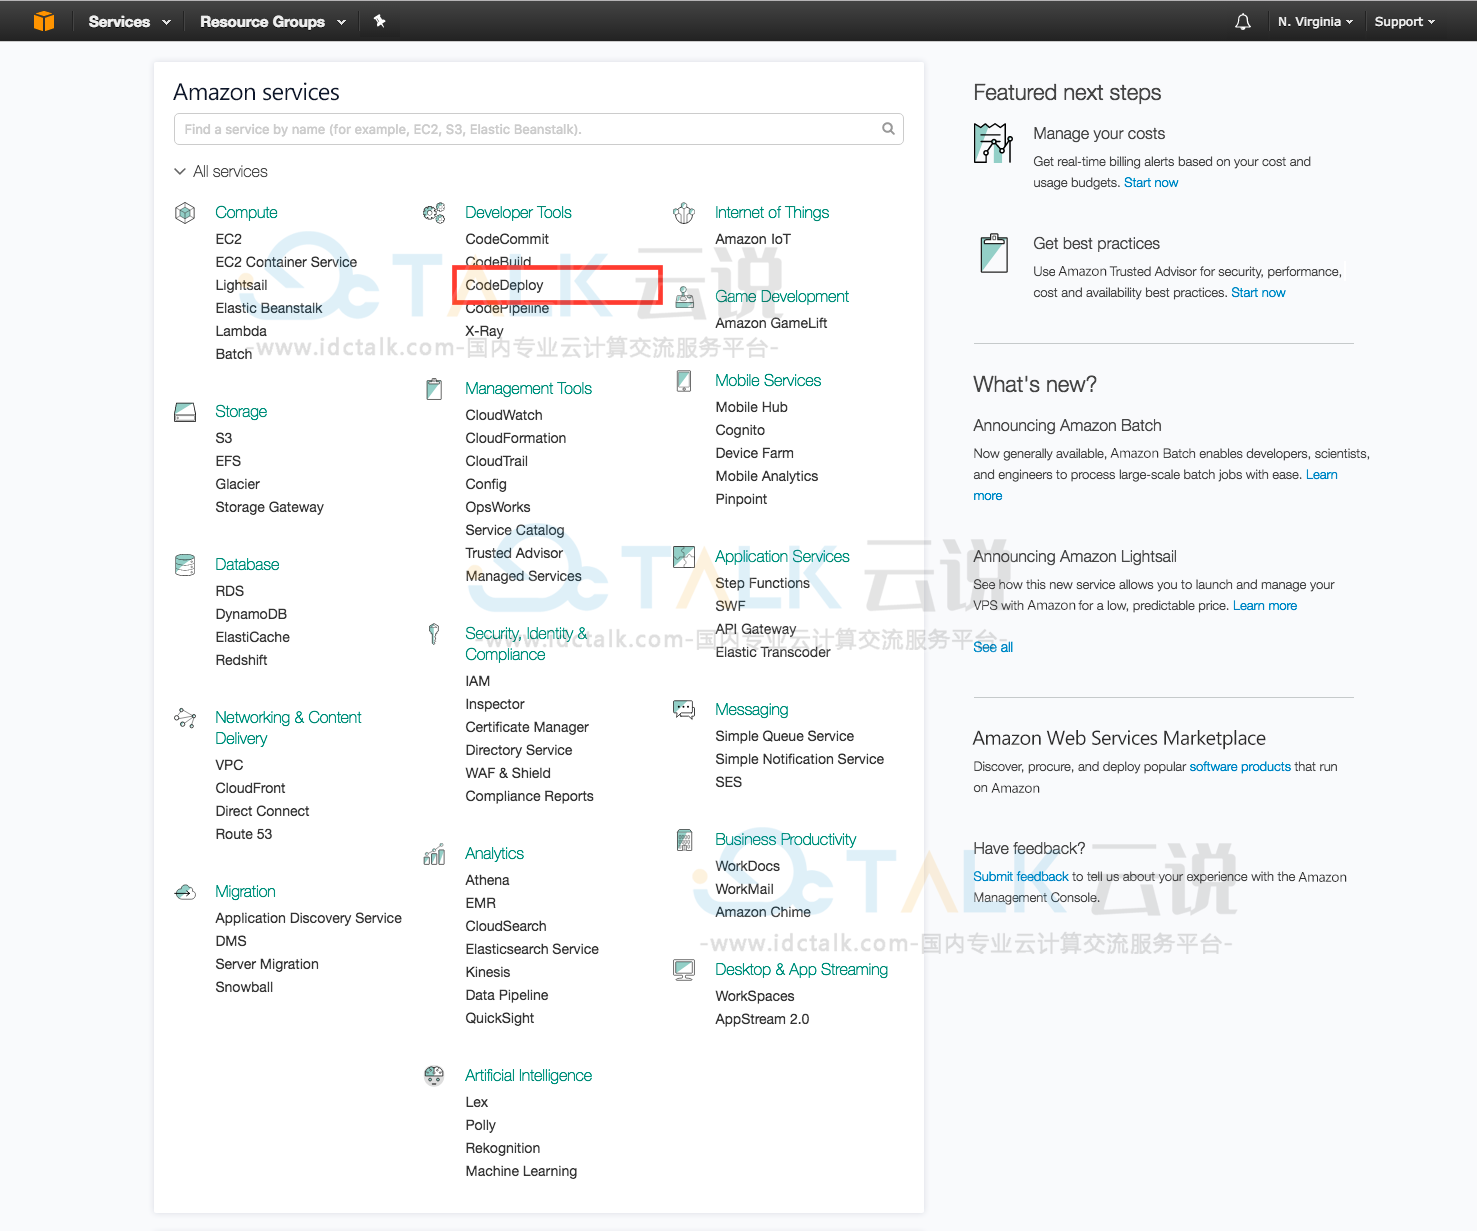Focus the Find a service search field

[538, 129]
